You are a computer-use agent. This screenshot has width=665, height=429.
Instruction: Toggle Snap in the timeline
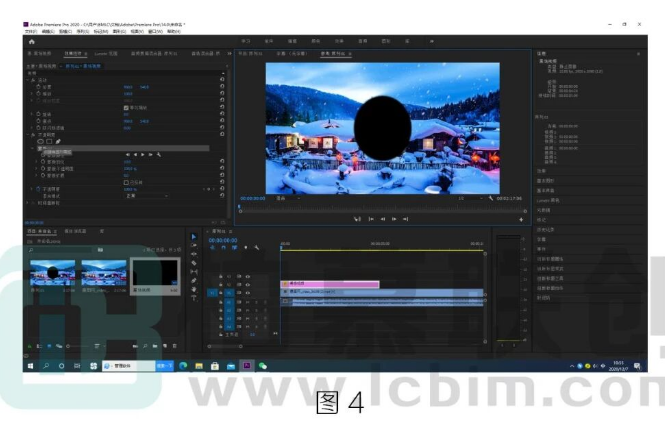coord(224,248)
